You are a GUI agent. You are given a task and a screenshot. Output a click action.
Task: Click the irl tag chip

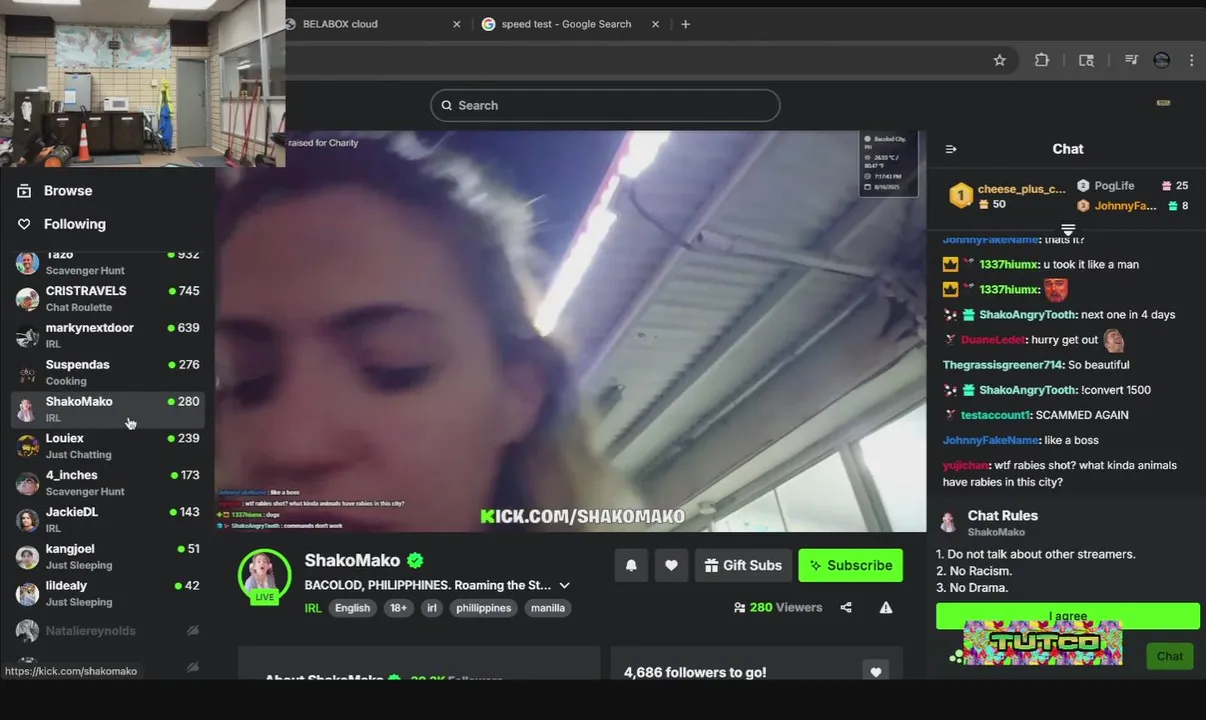click(x=431, y=608)
